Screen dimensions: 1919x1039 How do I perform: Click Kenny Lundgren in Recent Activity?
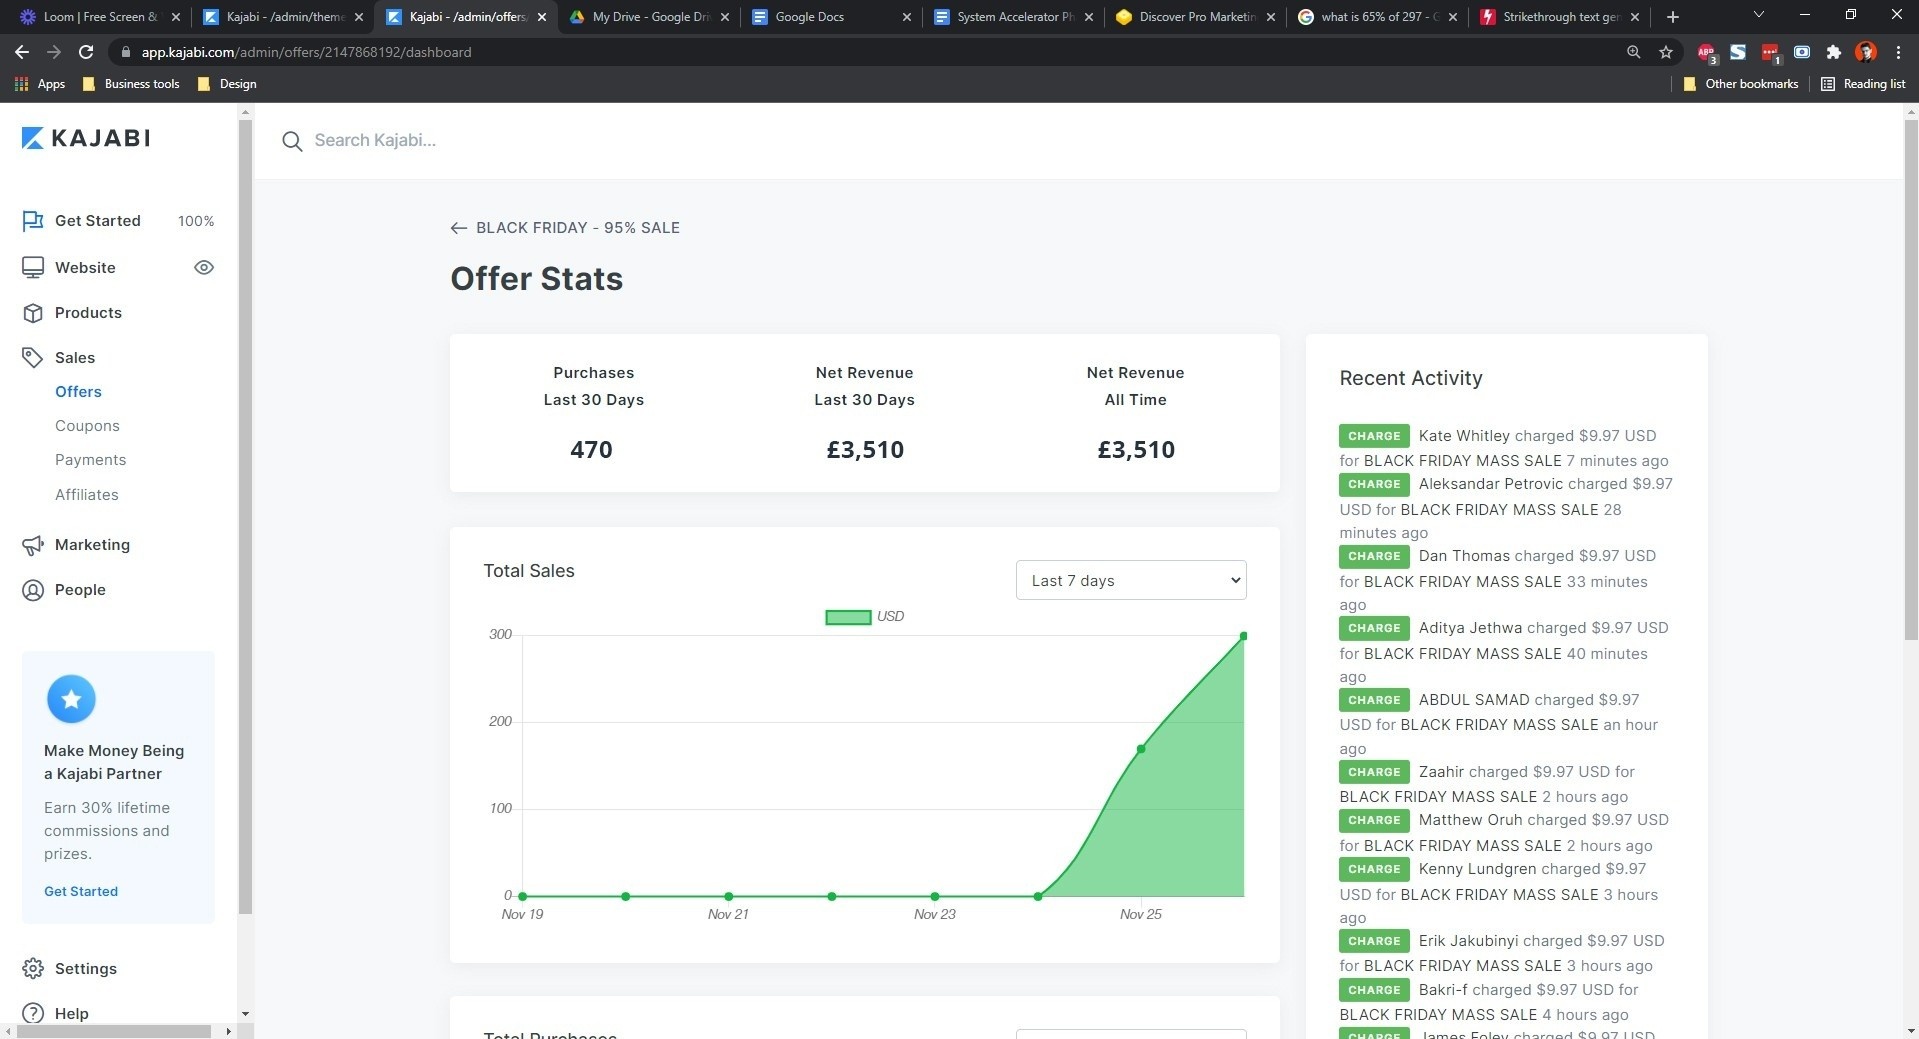pos(1478,869)
